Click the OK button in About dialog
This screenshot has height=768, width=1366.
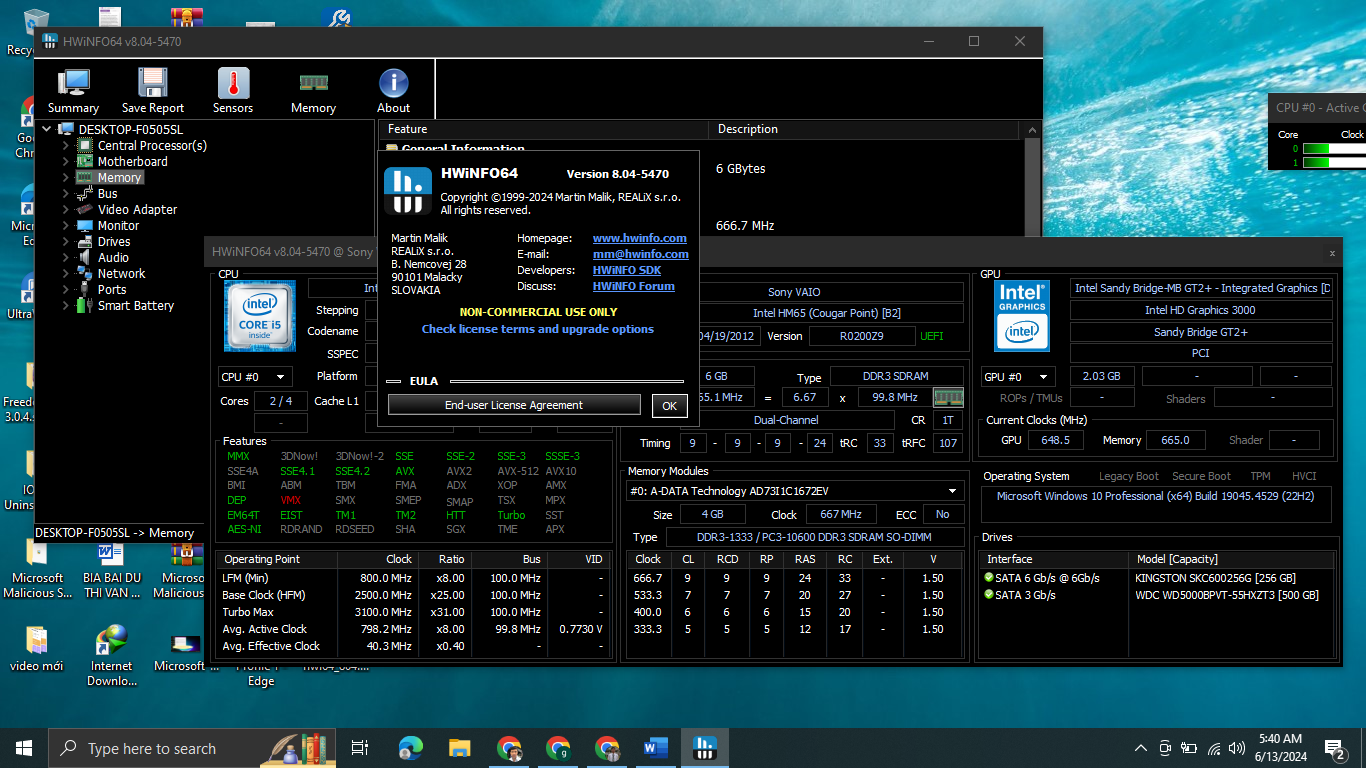click(669, 405)
